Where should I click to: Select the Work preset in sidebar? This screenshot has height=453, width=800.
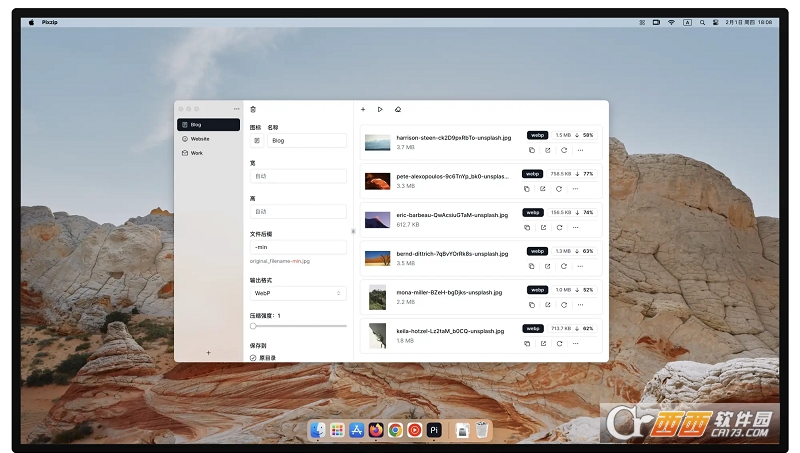pos(208,153)
